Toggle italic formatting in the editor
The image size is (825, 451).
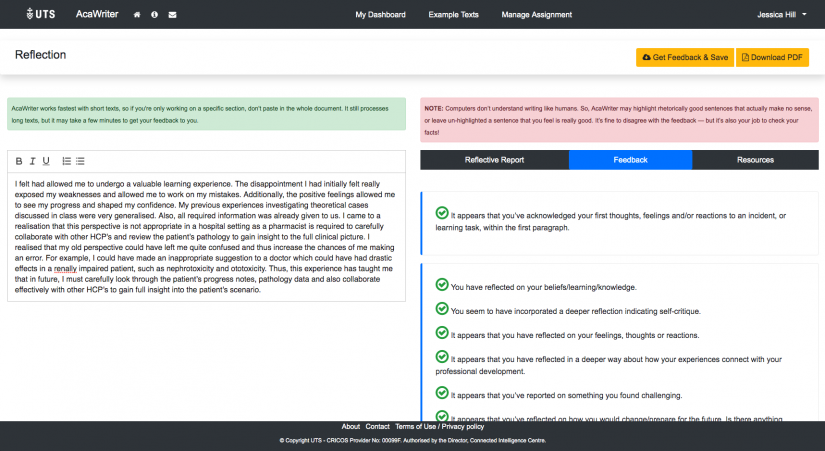[x=32, y=161]
